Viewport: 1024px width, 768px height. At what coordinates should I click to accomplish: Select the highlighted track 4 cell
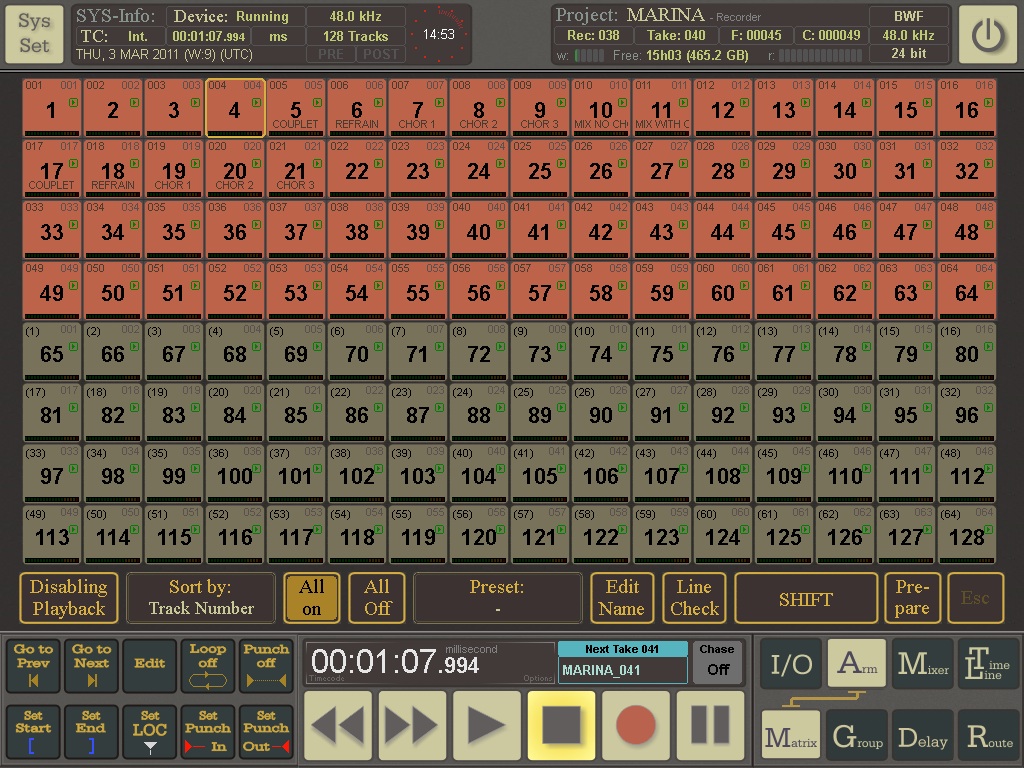[234, 108]
